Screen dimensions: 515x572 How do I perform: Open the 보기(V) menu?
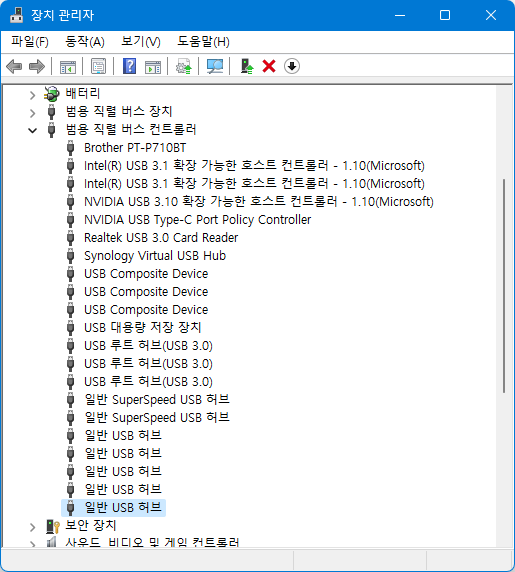[141, 42]
